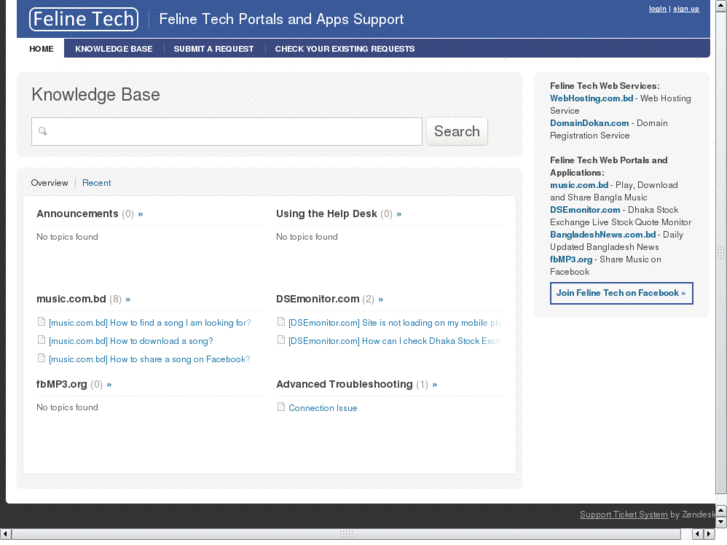Click document icon beside 'Site is not loading'
The image size is (727, 545).
(x=281, y=321)
